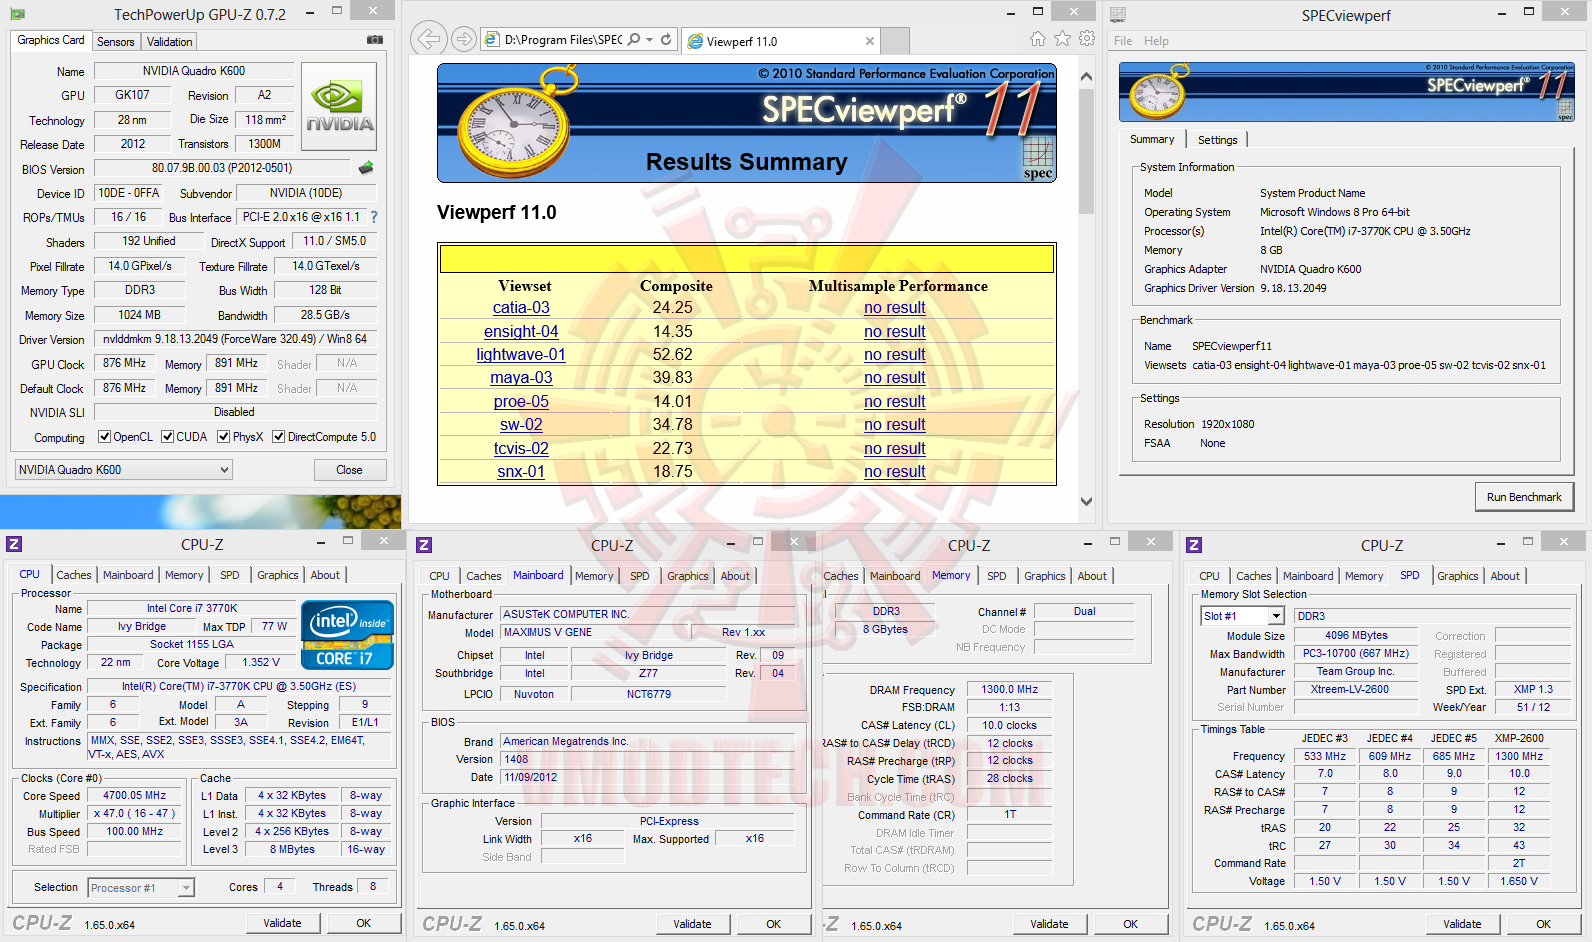This screenshot has height=942, width=1592.
Task: Switch to the Sensors tab in GPU-Z
Action: pyautogui.click(x=116, y=42)
